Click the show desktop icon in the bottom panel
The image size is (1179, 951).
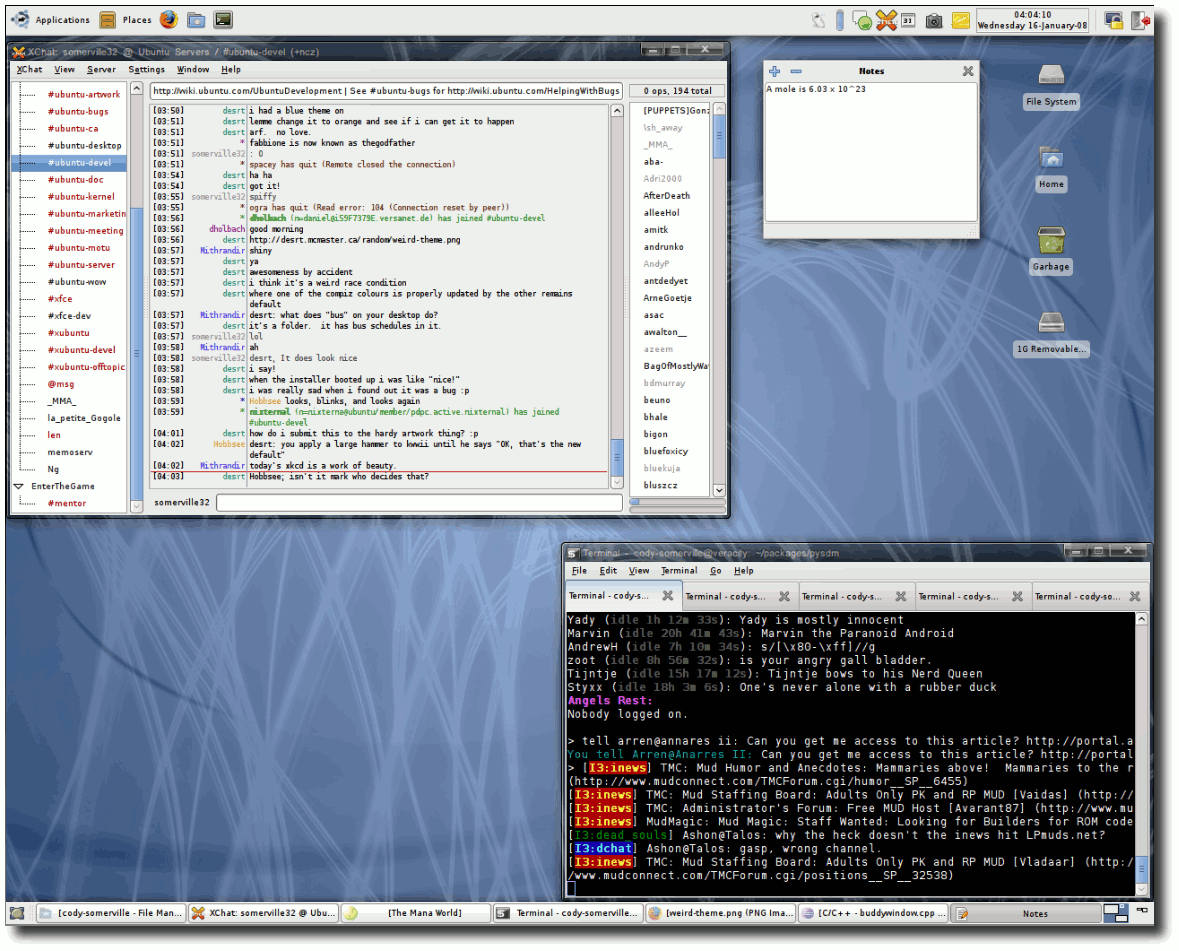17,913
